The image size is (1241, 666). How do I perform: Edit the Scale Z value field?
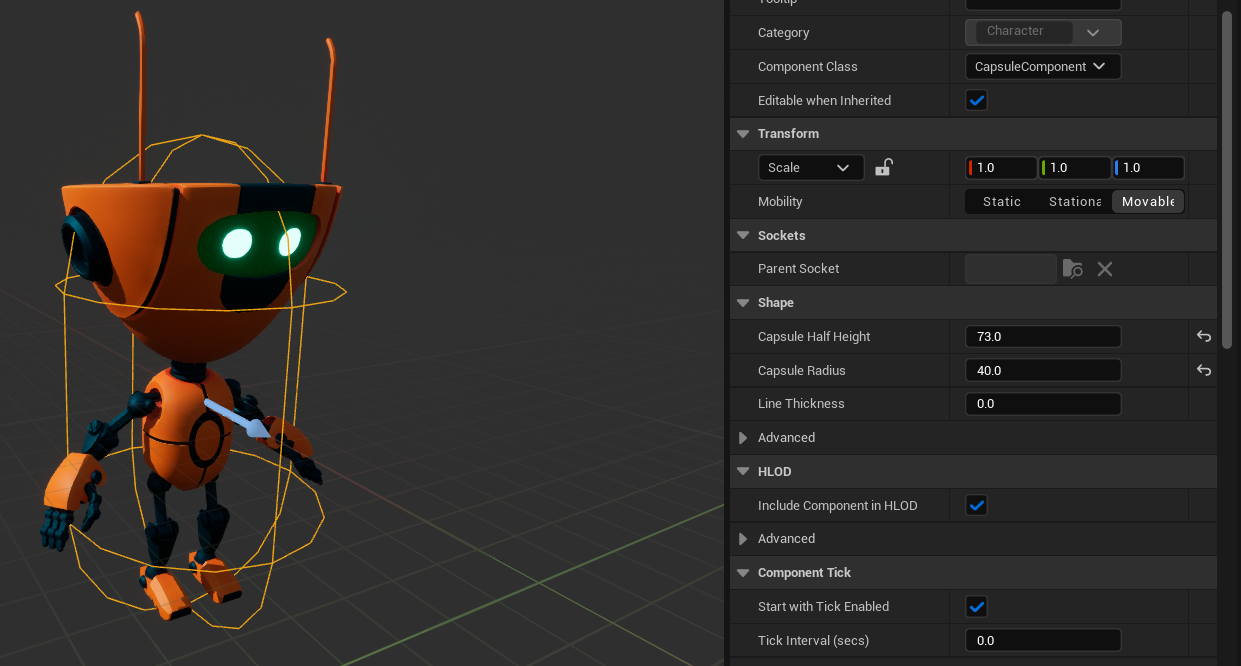[x=1149, y=167]
